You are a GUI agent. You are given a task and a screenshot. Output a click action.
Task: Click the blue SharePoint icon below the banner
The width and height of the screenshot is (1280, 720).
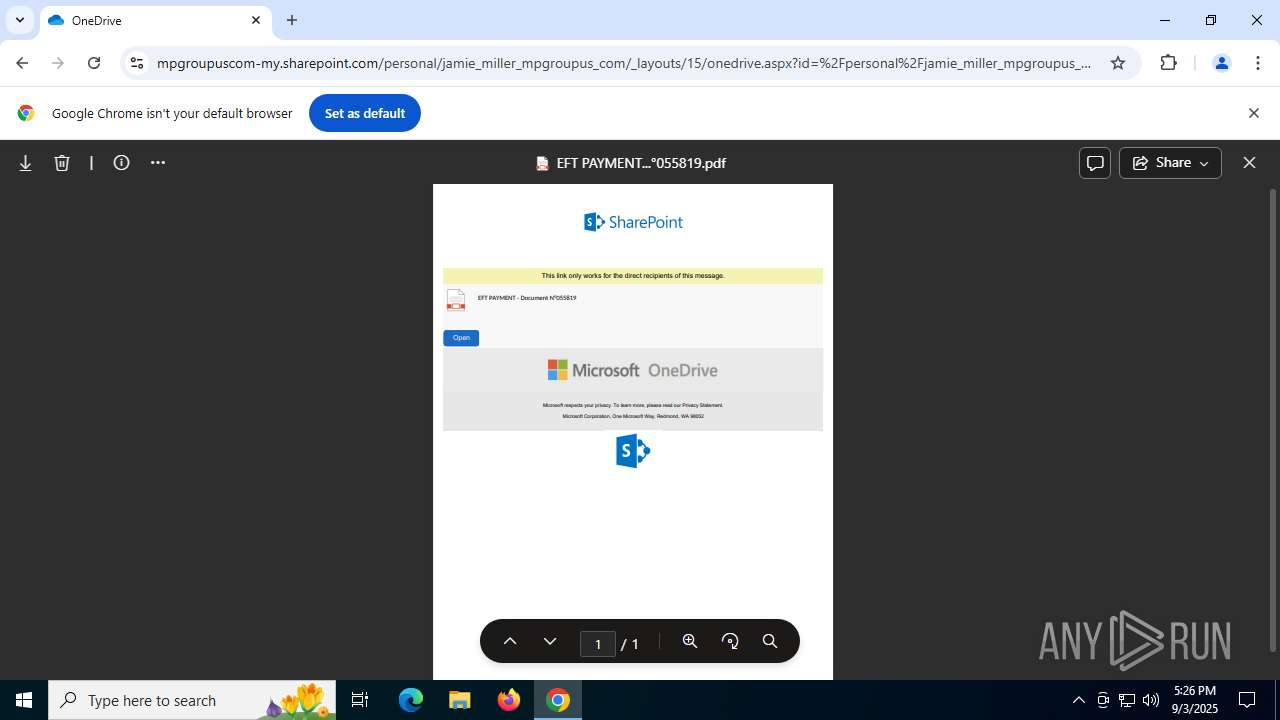tap(633, 451)
